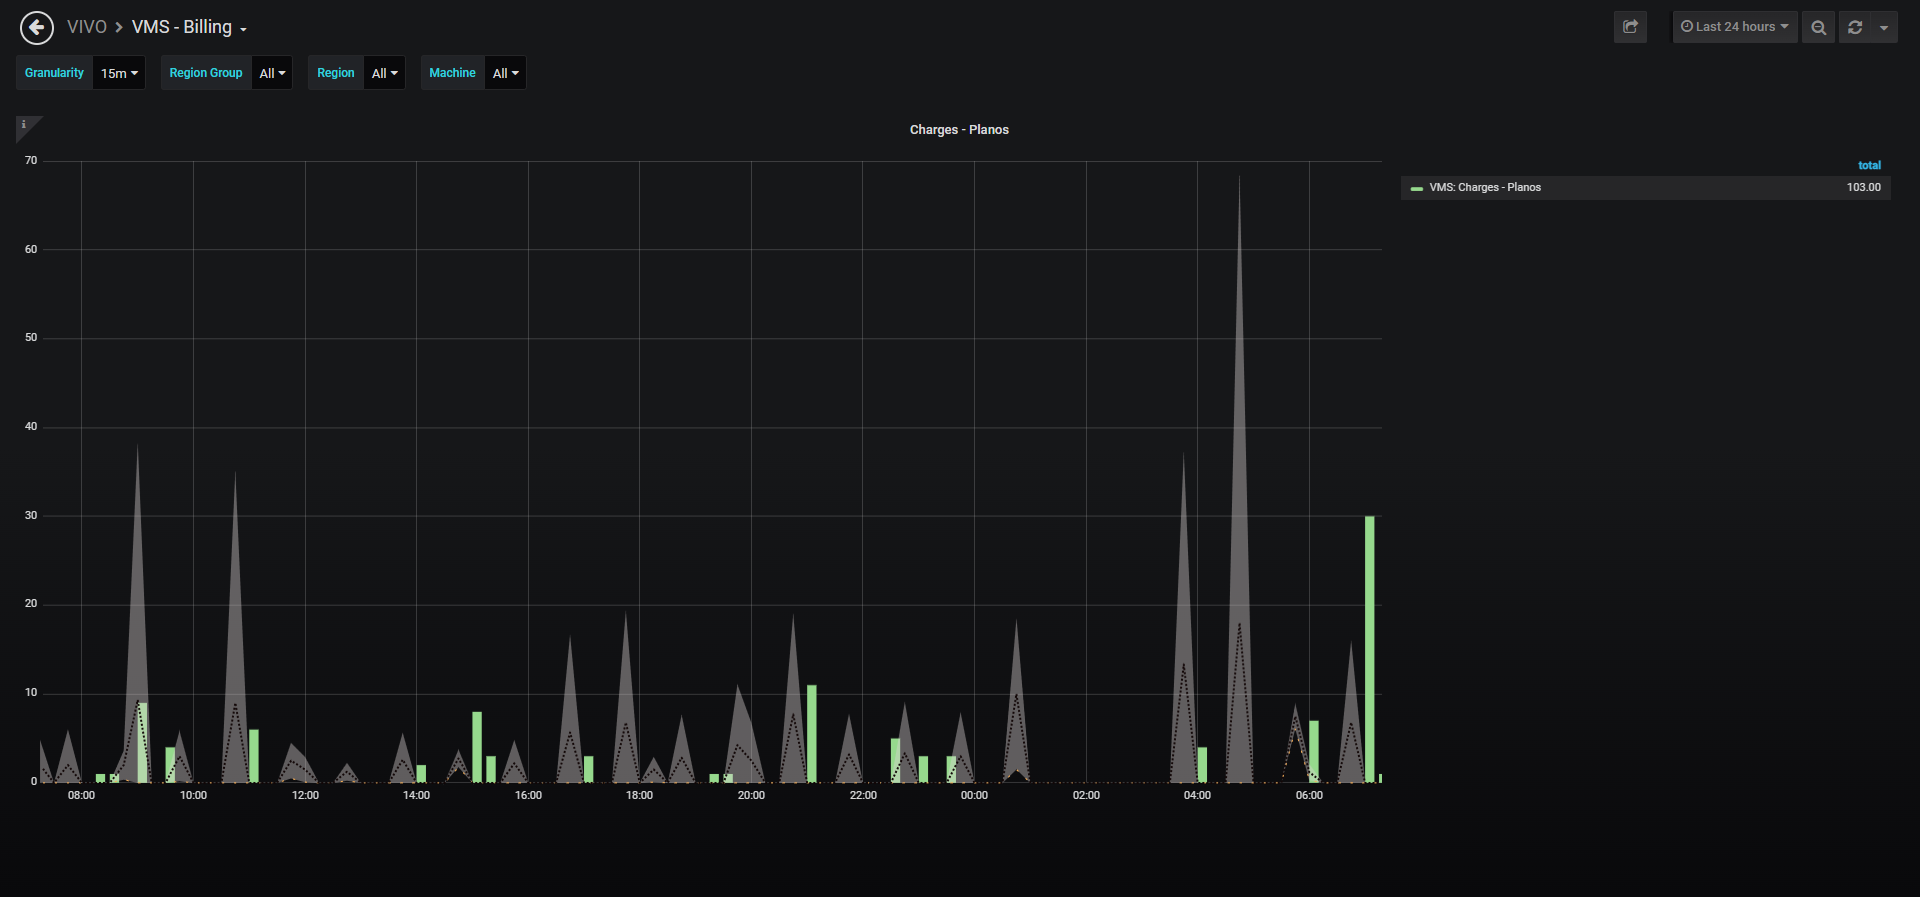Open the Granularity 15m dropdown
The height and width of the screenshot is (897, 1920).
tap(119, 73)
